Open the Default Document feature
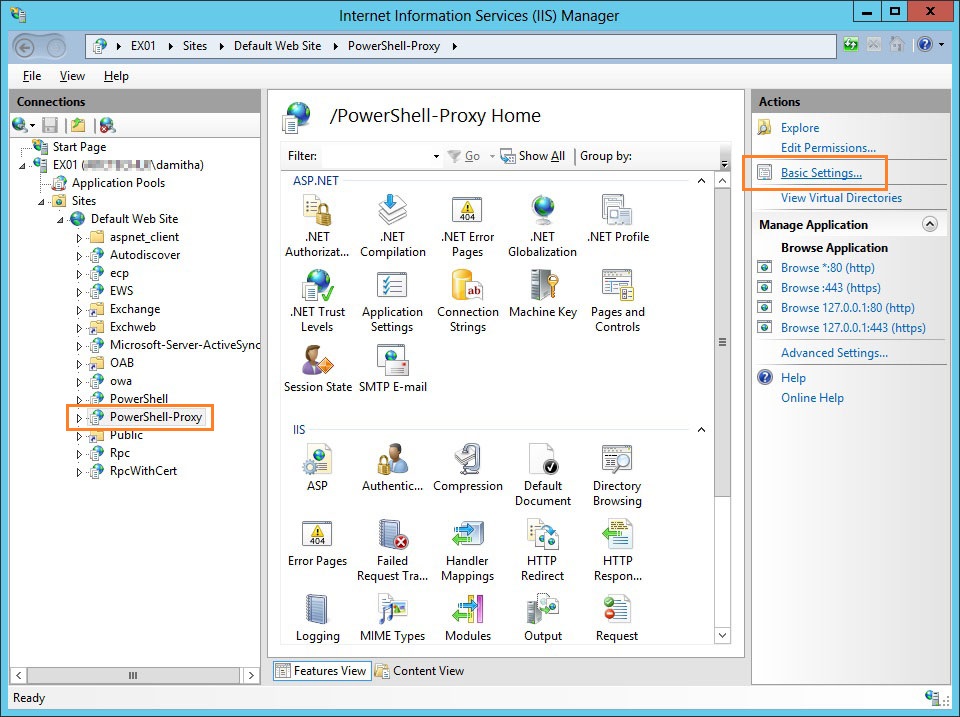 coord(542,475)
